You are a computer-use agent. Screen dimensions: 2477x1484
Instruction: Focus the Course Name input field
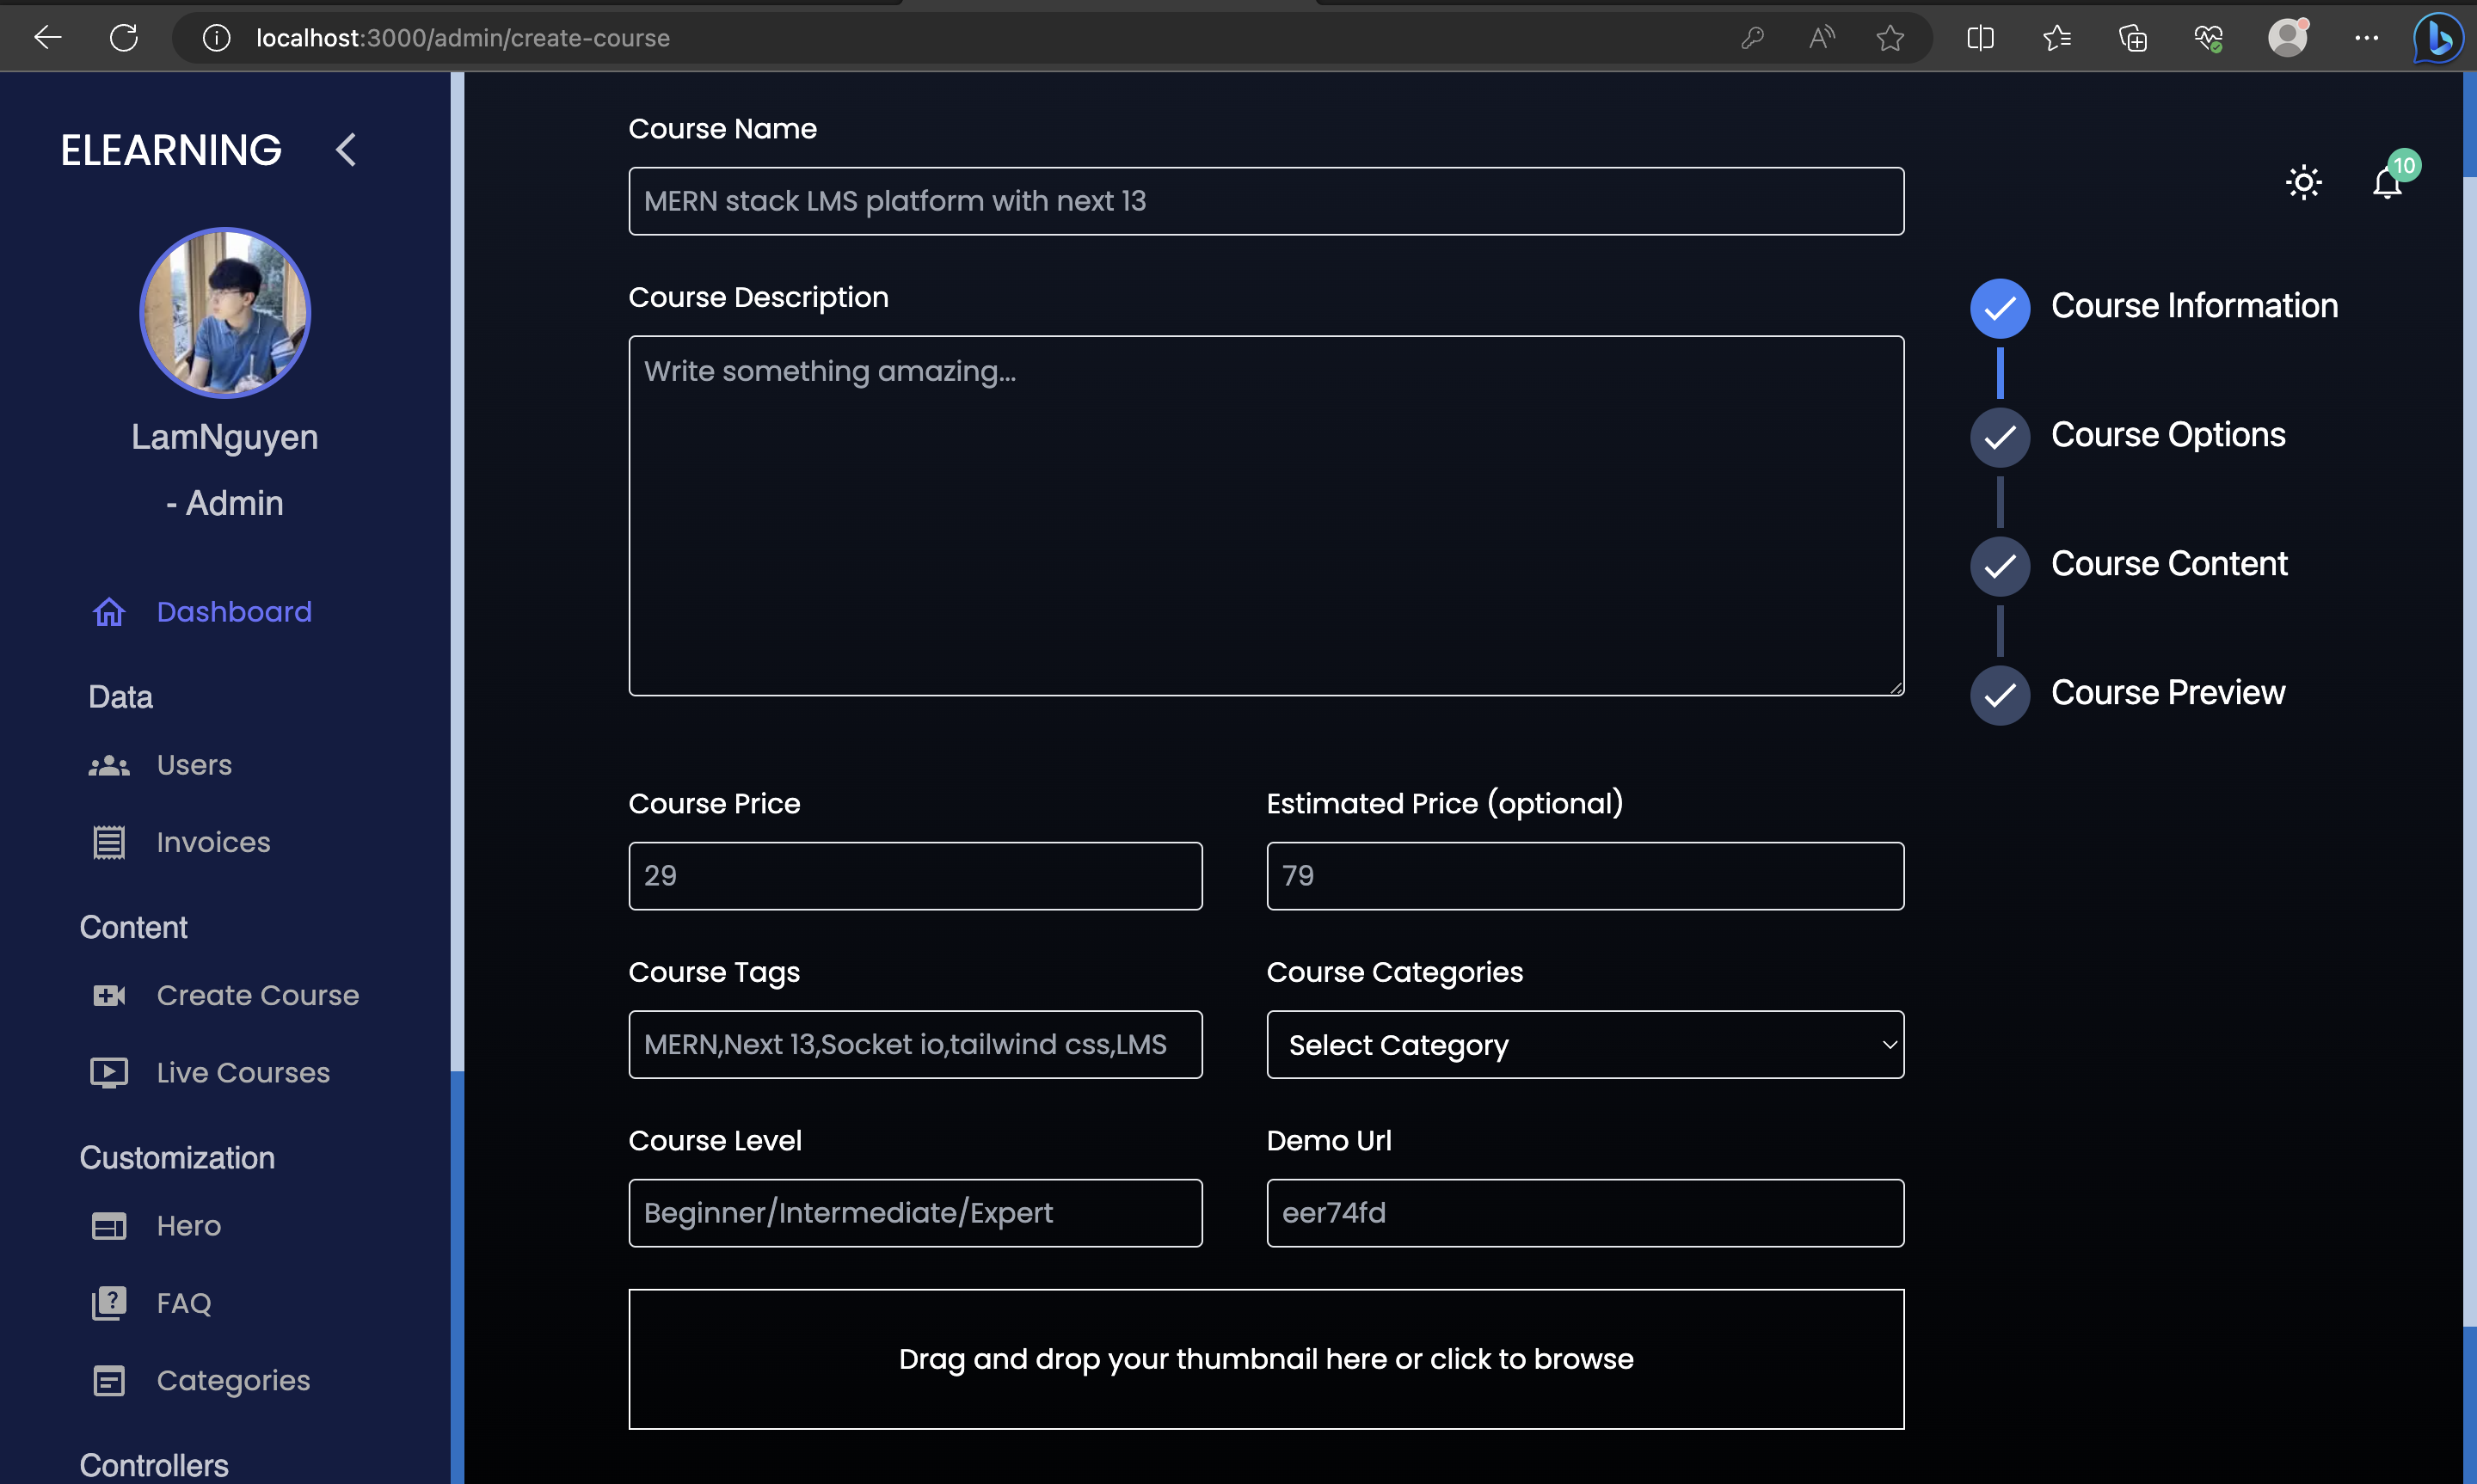tap(1265, 201)
